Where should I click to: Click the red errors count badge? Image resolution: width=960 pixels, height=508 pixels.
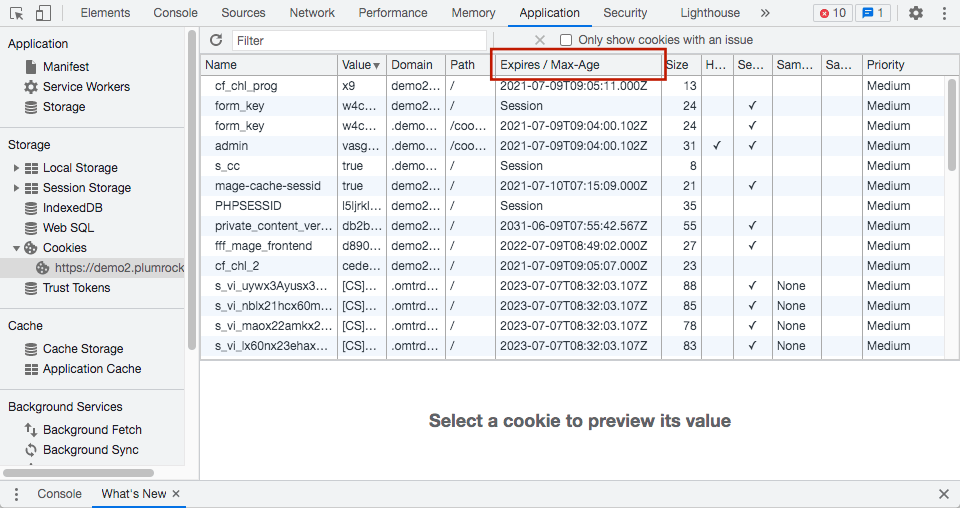click(x=833, y=13)
